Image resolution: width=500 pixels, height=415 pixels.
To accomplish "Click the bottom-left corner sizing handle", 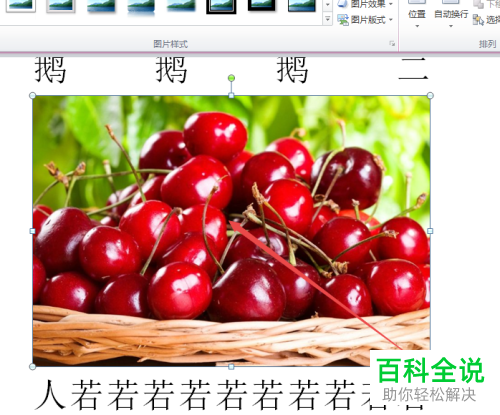I will pos(32,367).
